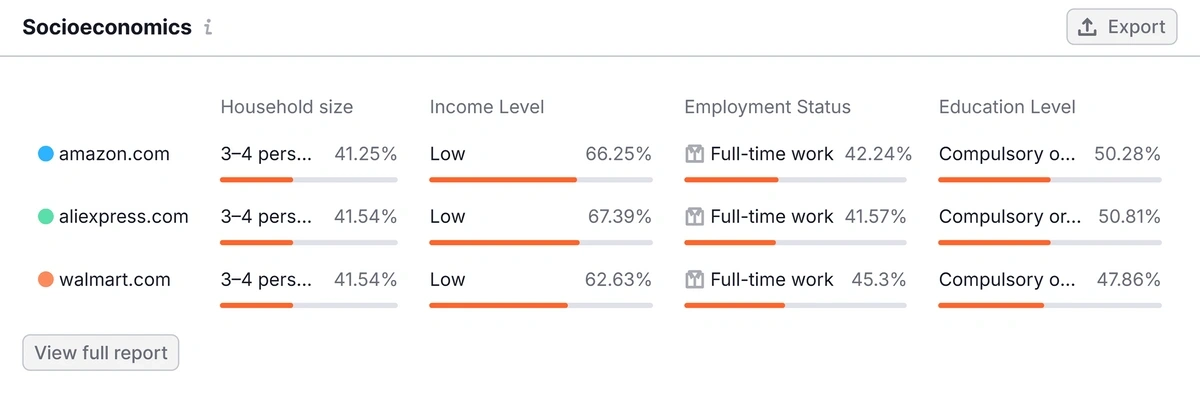Click walmart.com's 47.86% education bar

pos(1050,305)
